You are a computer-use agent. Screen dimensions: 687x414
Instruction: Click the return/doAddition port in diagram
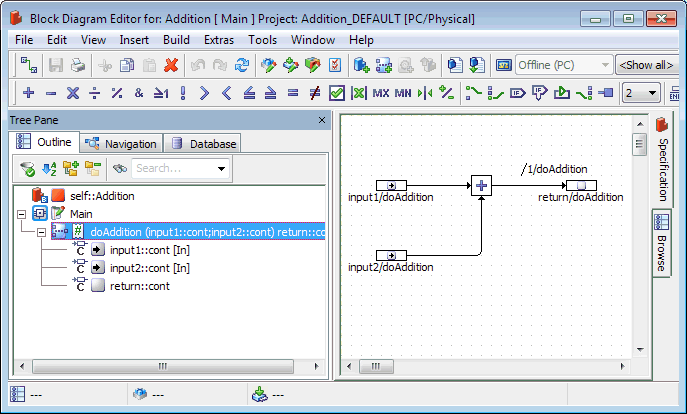pyautogui.click(x=581, y=185)
